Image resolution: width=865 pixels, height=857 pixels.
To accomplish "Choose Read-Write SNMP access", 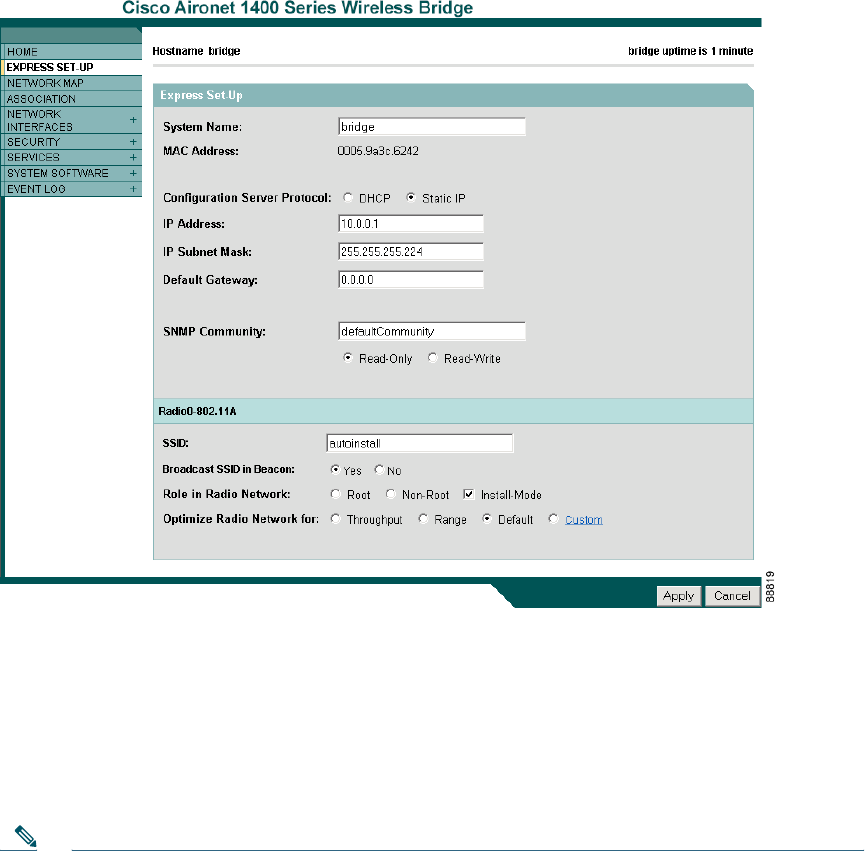I will [433, 358].
